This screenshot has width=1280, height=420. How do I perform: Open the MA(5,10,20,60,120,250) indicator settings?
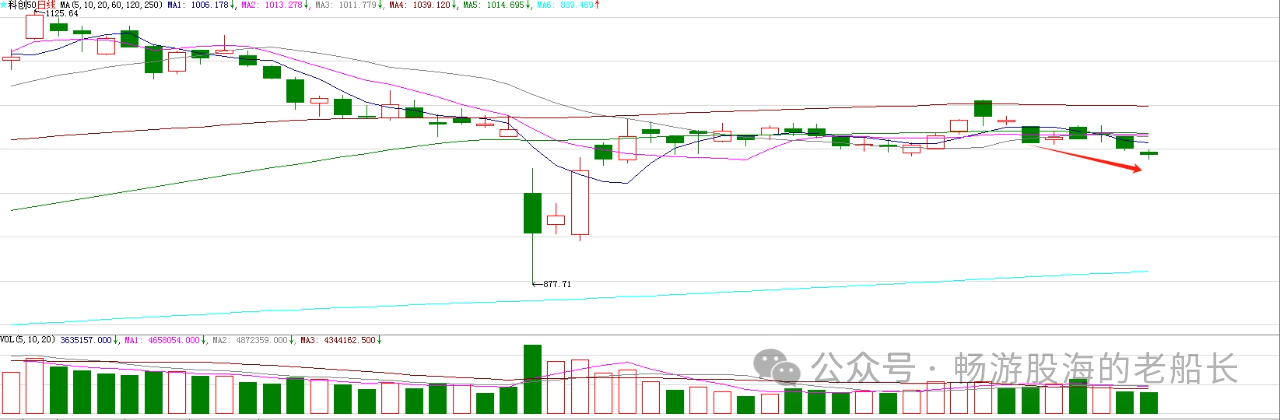click(x=111, y=5)
